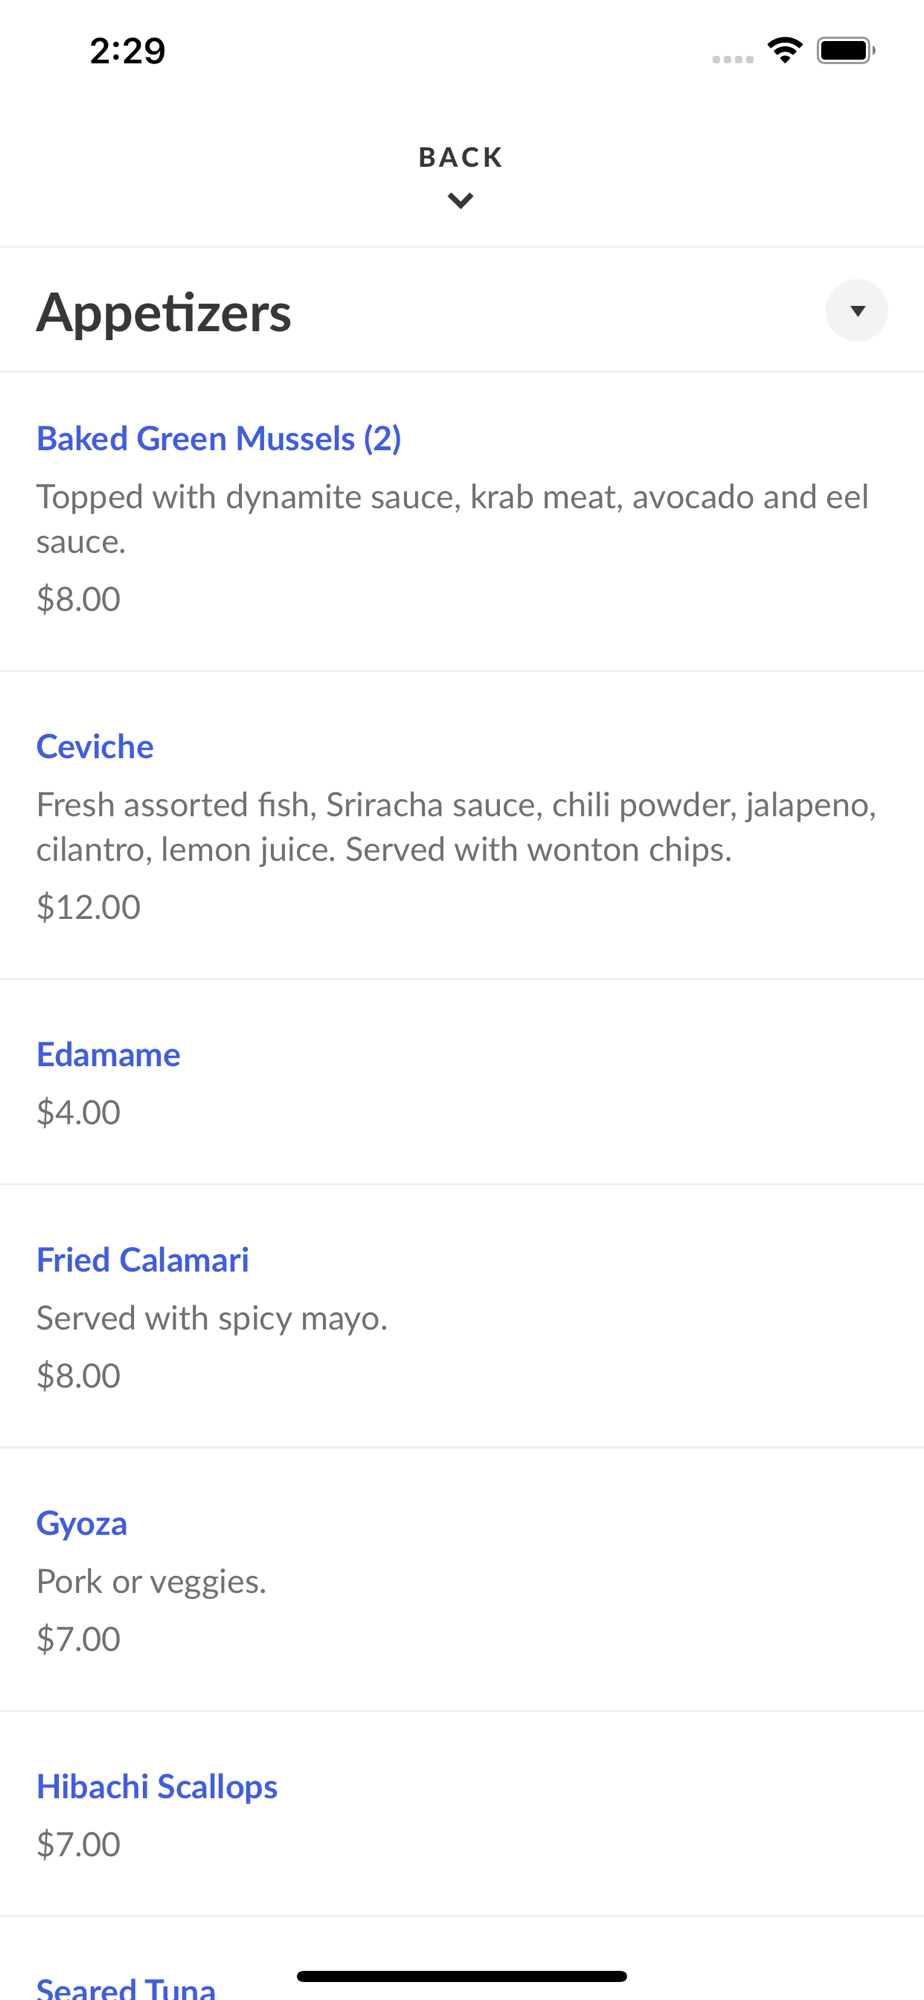This screenshot has height=2000, width=924.
Task: Tap the 2:29 clock in status bar
Action: coord(127,51)
